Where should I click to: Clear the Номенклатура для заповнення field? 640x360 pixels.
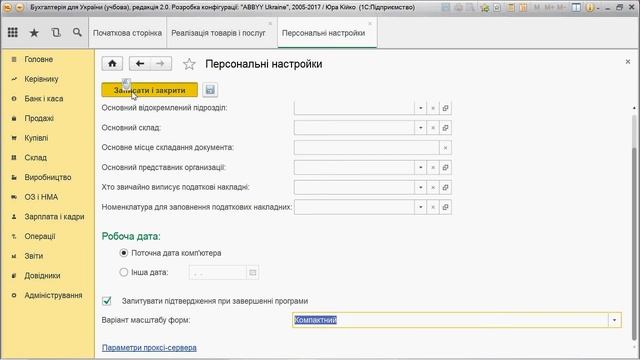pos(433,207)
